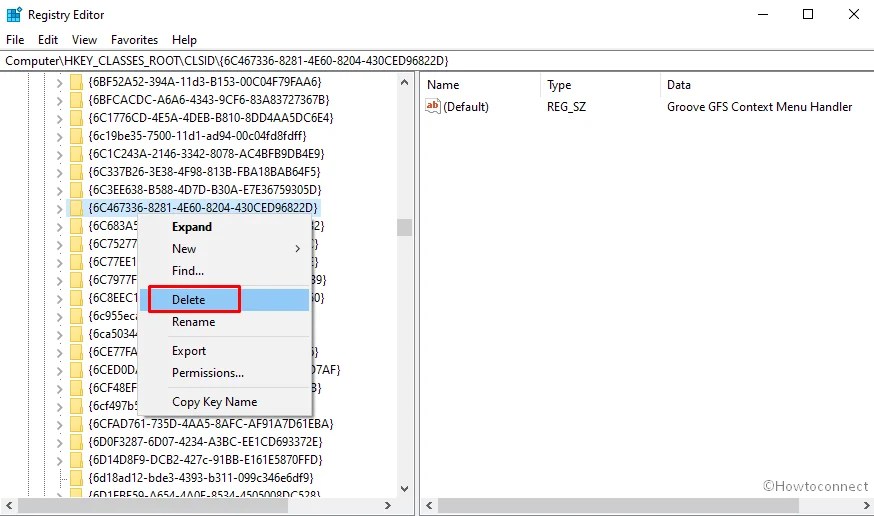Click the tree pane horizontal scroll-left arrow
The height and width of the screenshot is (516, 874).
coord(9,505)
